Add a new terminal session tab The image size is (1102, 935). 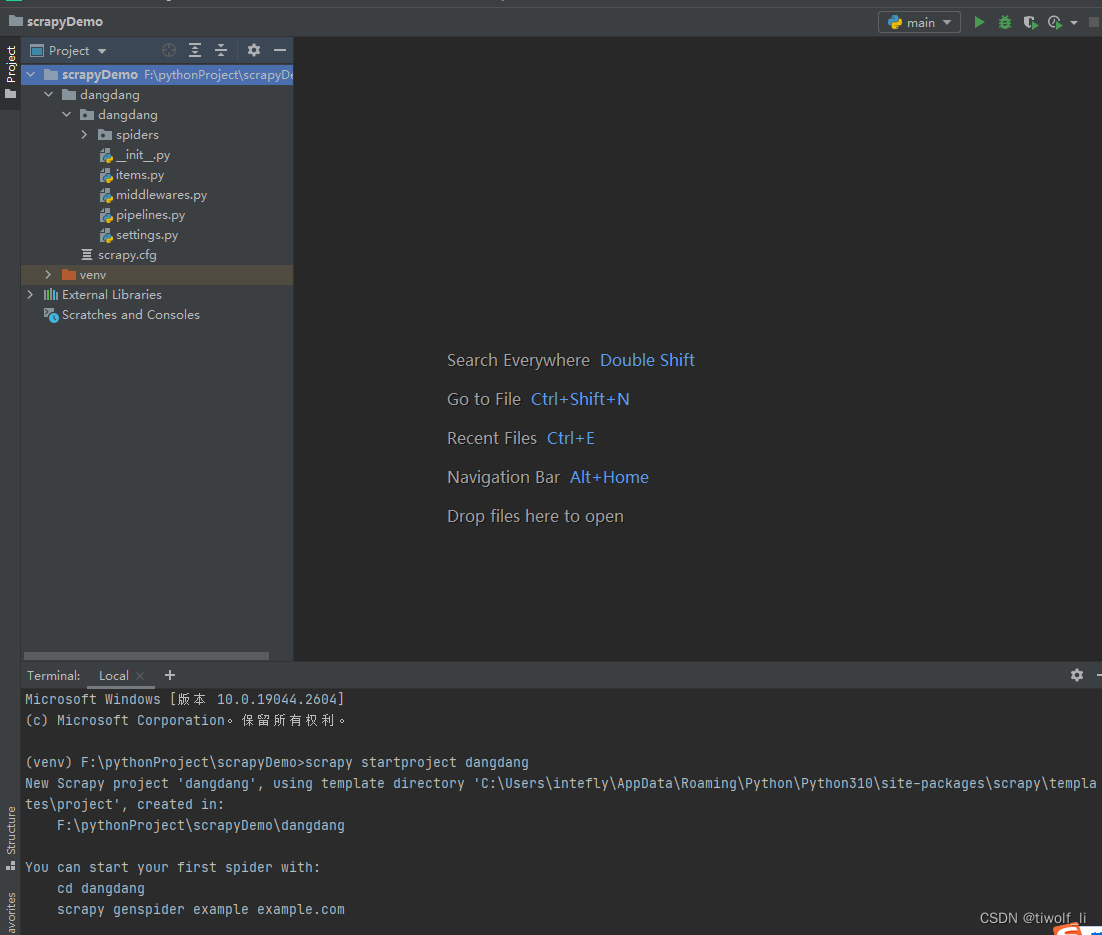pyautogui.click(x=170, y=675)
